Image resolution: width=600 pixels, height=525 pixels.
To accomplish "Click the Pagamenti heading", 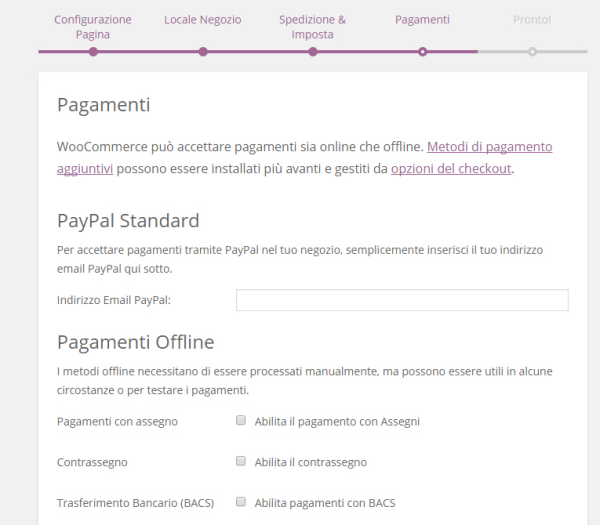I will 103,104.
